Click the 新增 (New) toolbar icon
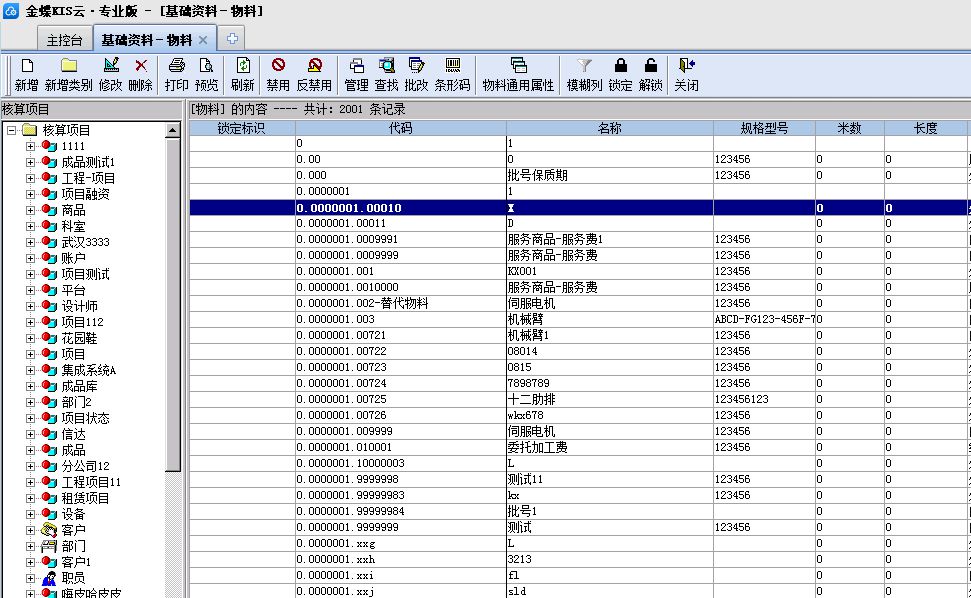 pyautogui.click(x=27, y=66)
